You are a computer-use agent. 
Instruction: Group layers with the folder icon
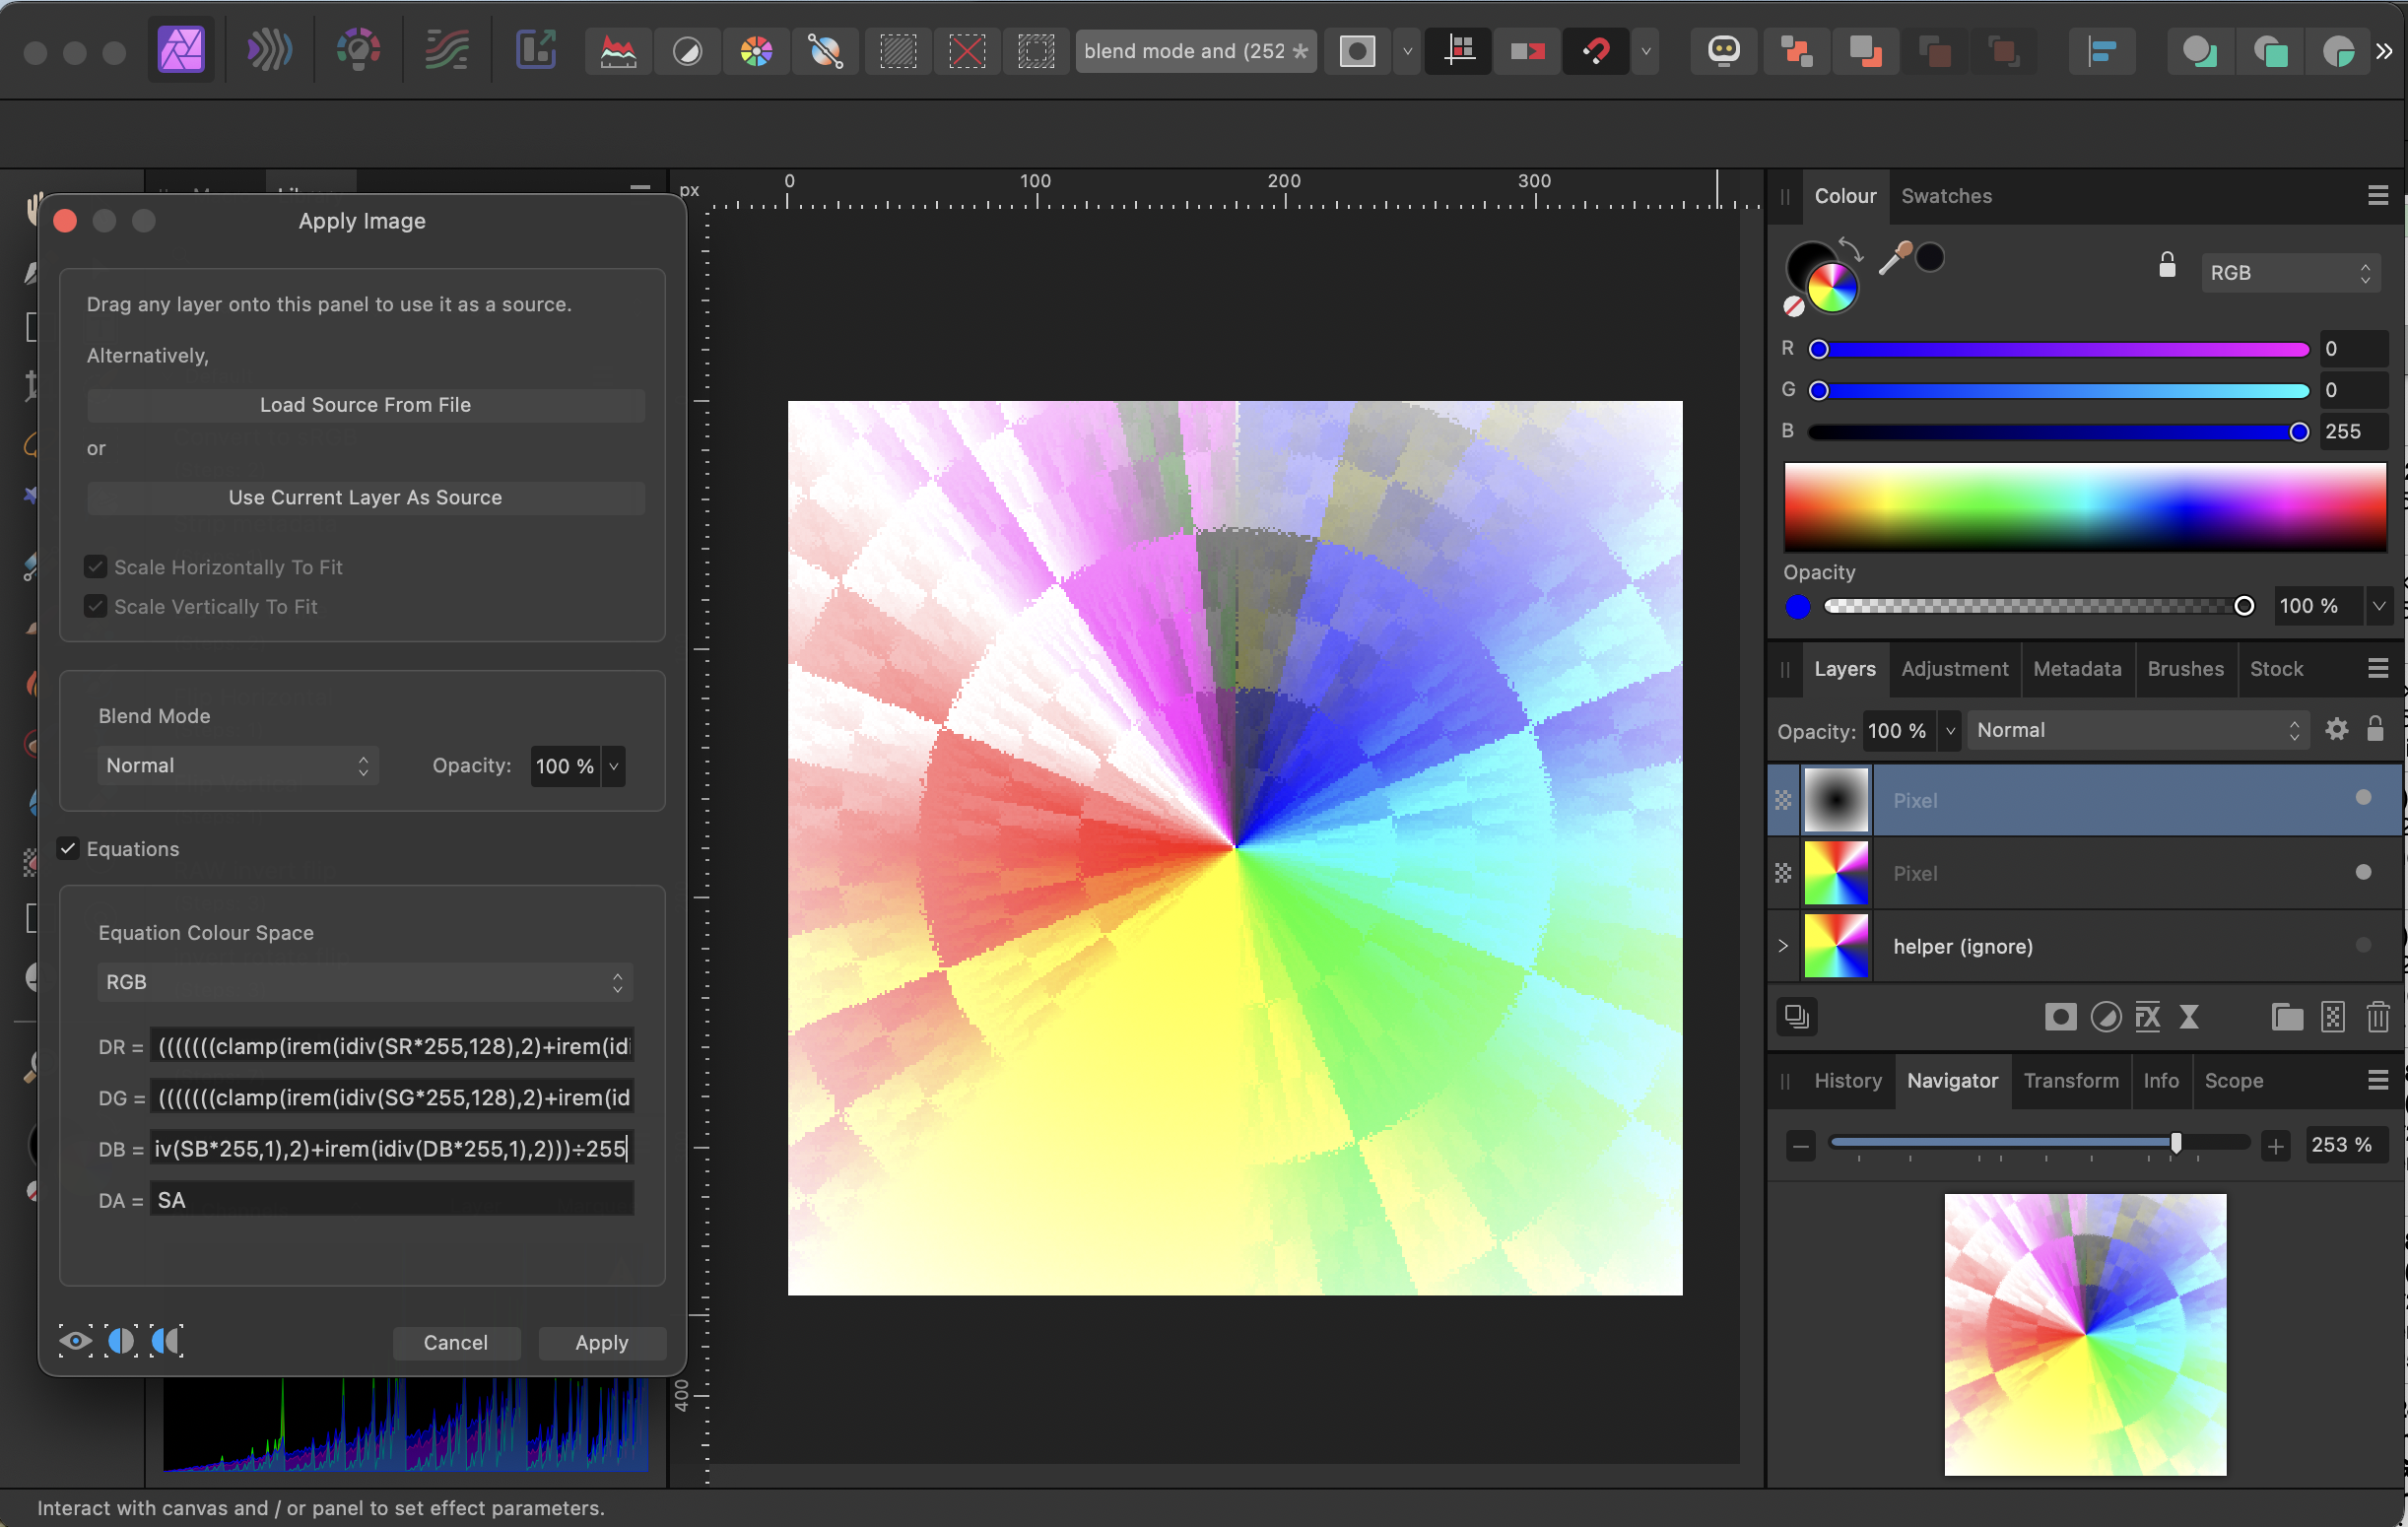(x=2287, y=1017)
